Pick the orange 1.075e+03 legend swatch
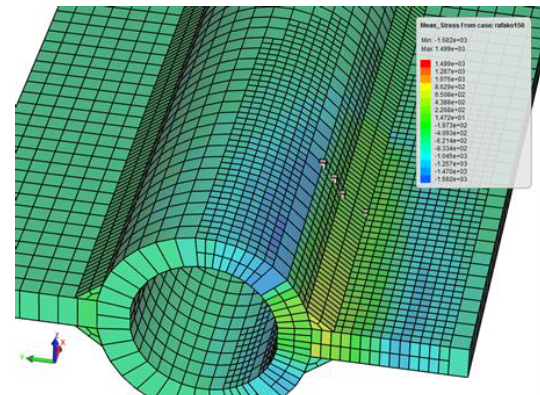This screenshot has width=540, height=395. tap(426, 79)
